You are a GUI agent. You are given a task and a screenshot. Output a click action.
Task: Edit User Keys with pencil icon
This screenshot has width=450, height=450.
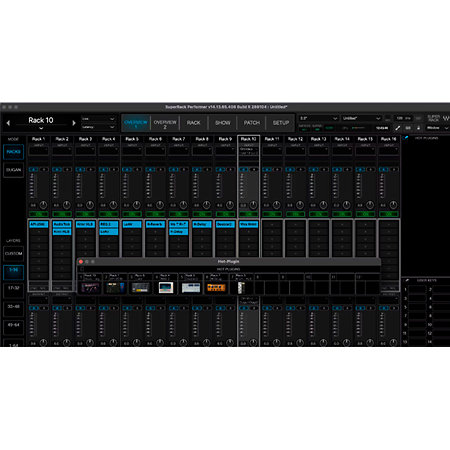click(x=407, y=280)
